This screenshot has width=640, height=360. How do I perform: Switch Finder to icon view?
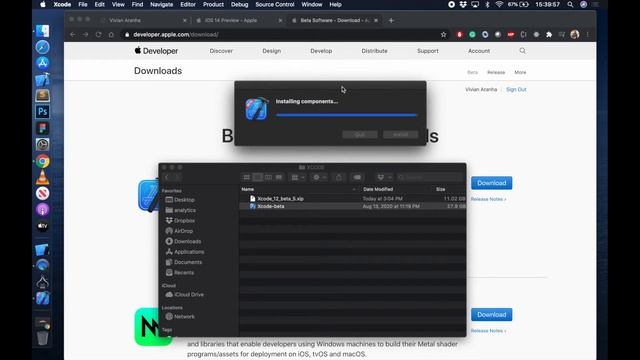[x=247, y=177]
